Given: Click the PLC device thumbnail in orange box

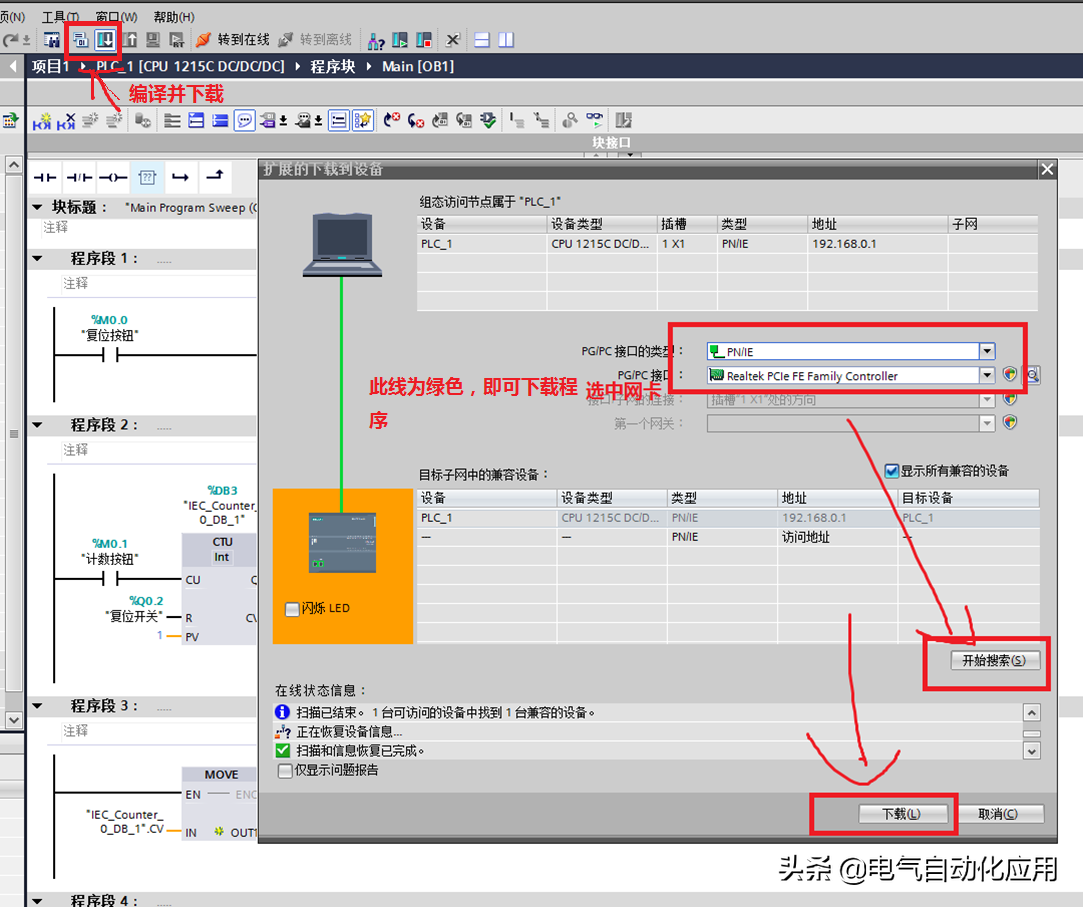Looking at the screenshot, I should 343,543.
